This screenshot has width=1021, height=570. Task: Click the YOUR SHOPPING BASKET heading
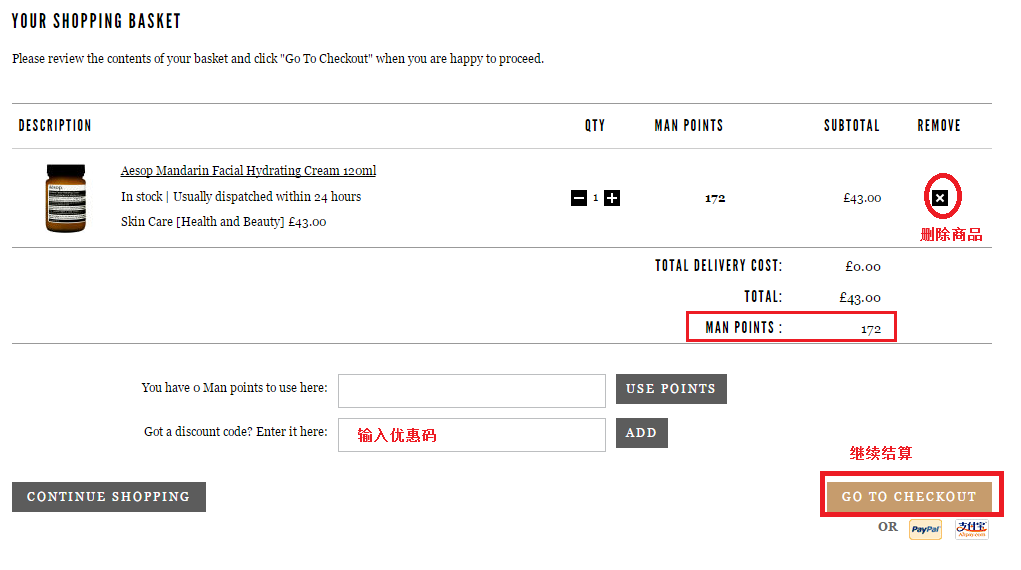click(x=96, y=21)
